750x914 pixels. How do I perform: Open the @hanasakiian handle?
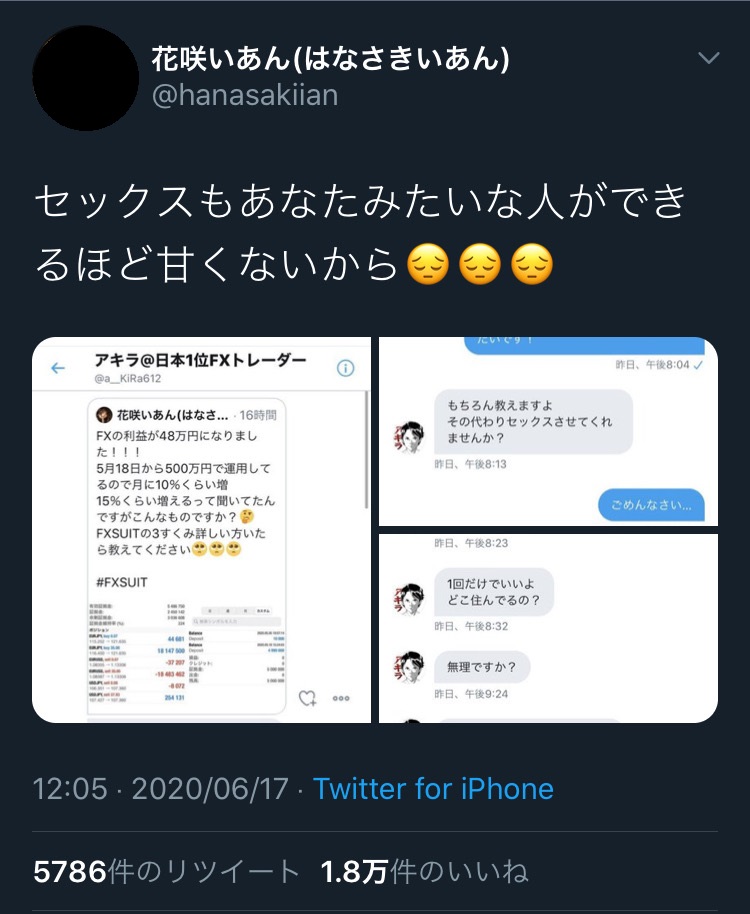click(245, 95)
